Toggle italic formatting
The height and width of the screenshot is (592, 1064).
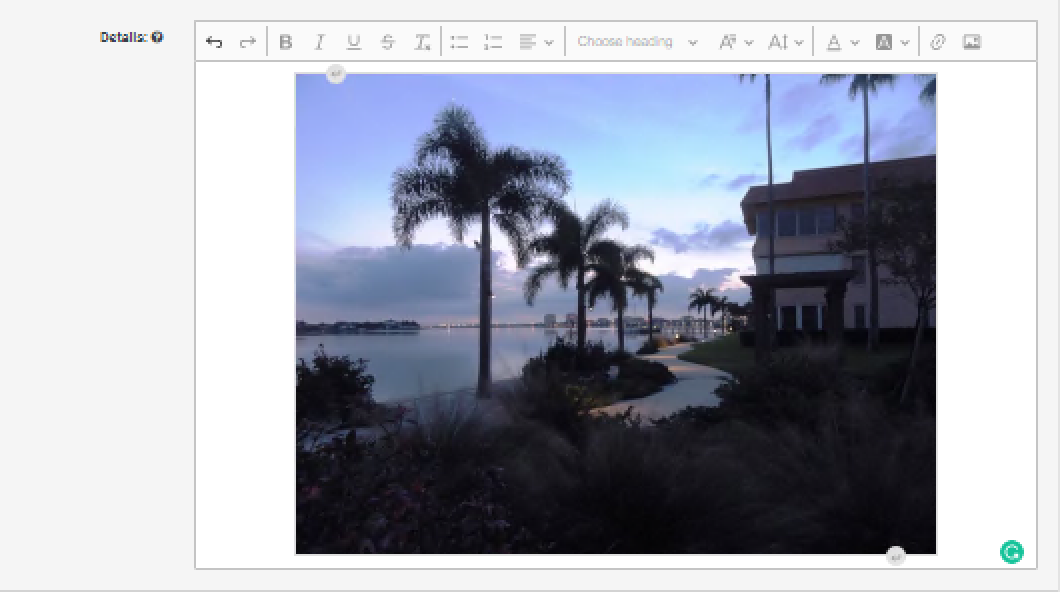[x=320, y=42]
